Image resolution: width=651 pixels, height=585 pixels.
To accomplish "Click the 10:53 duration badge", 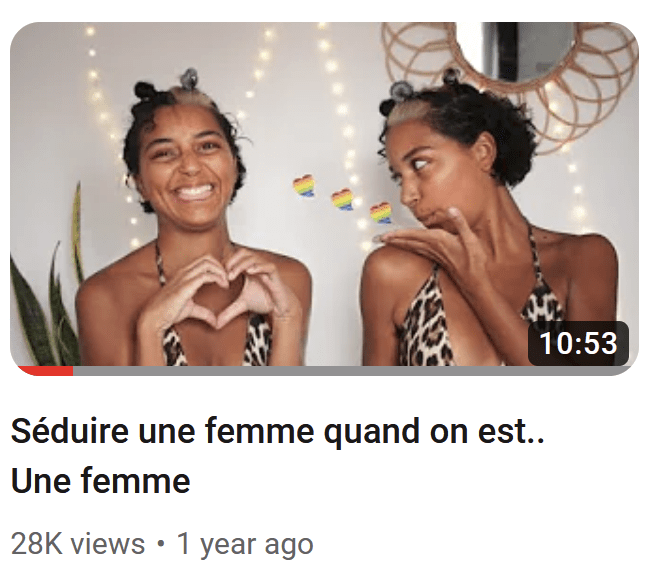I will [x=578, y=344].
